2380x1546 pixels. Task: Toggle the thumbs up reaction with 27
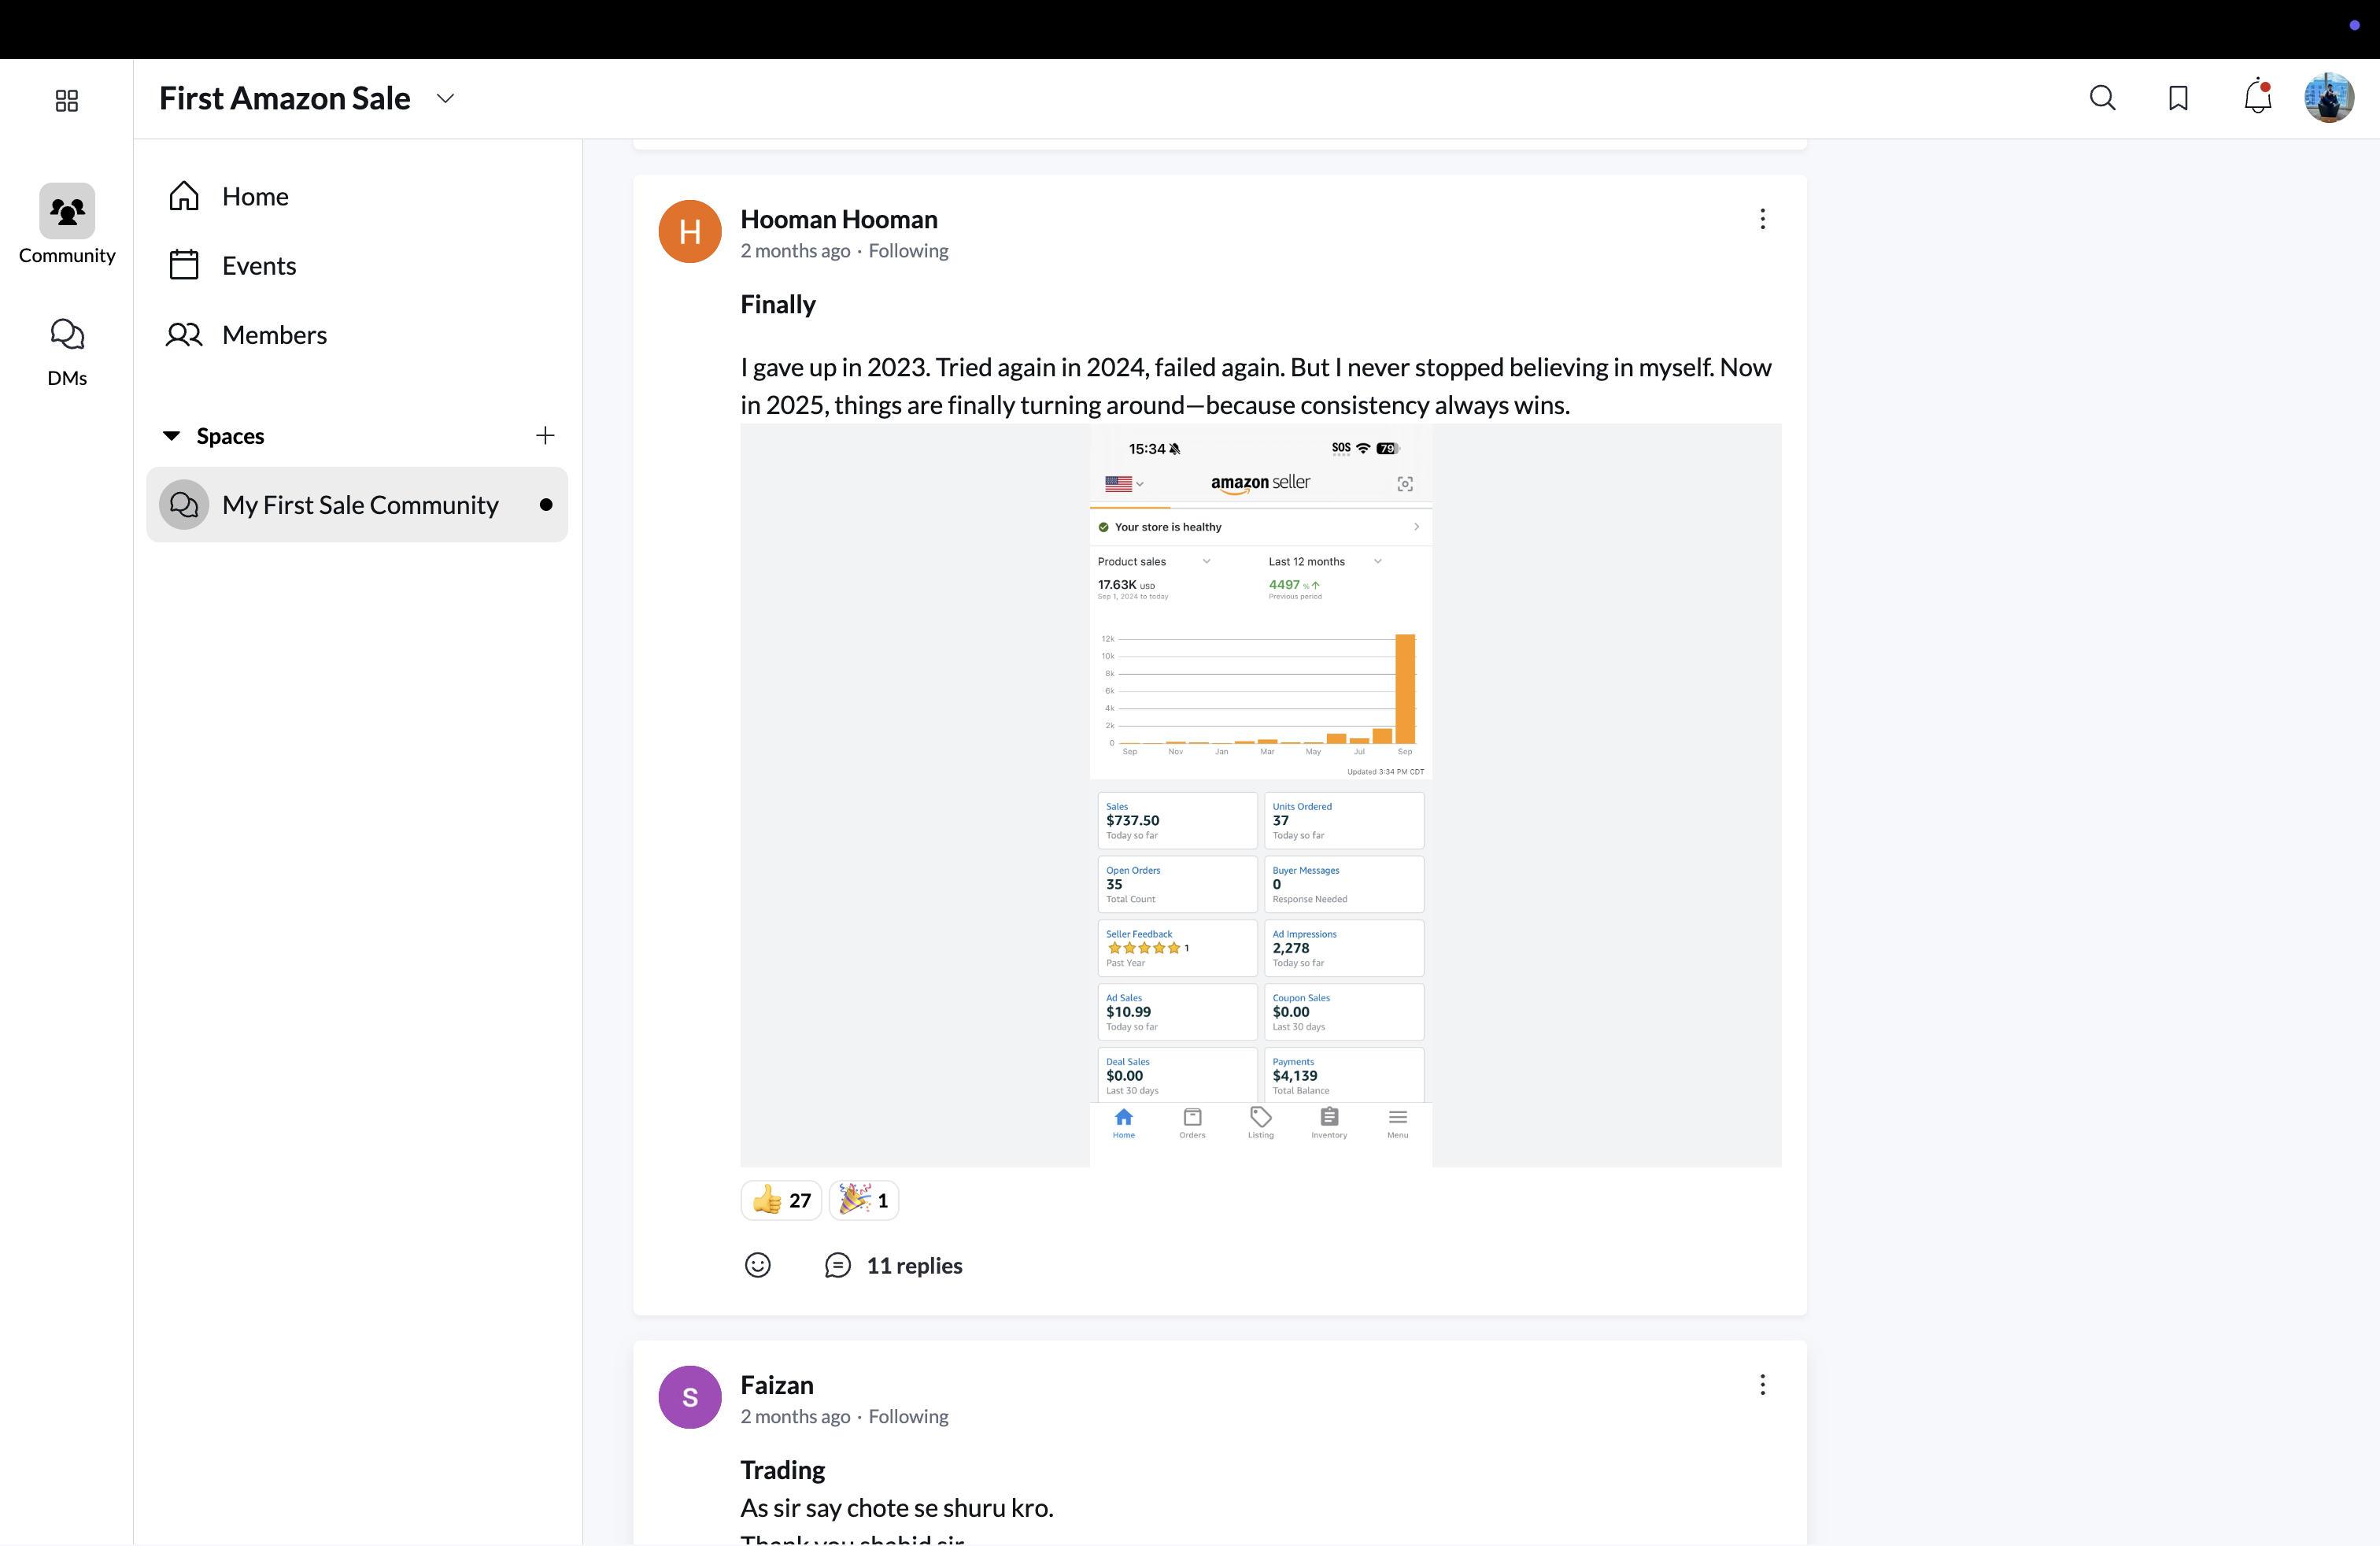[782, 1200]
